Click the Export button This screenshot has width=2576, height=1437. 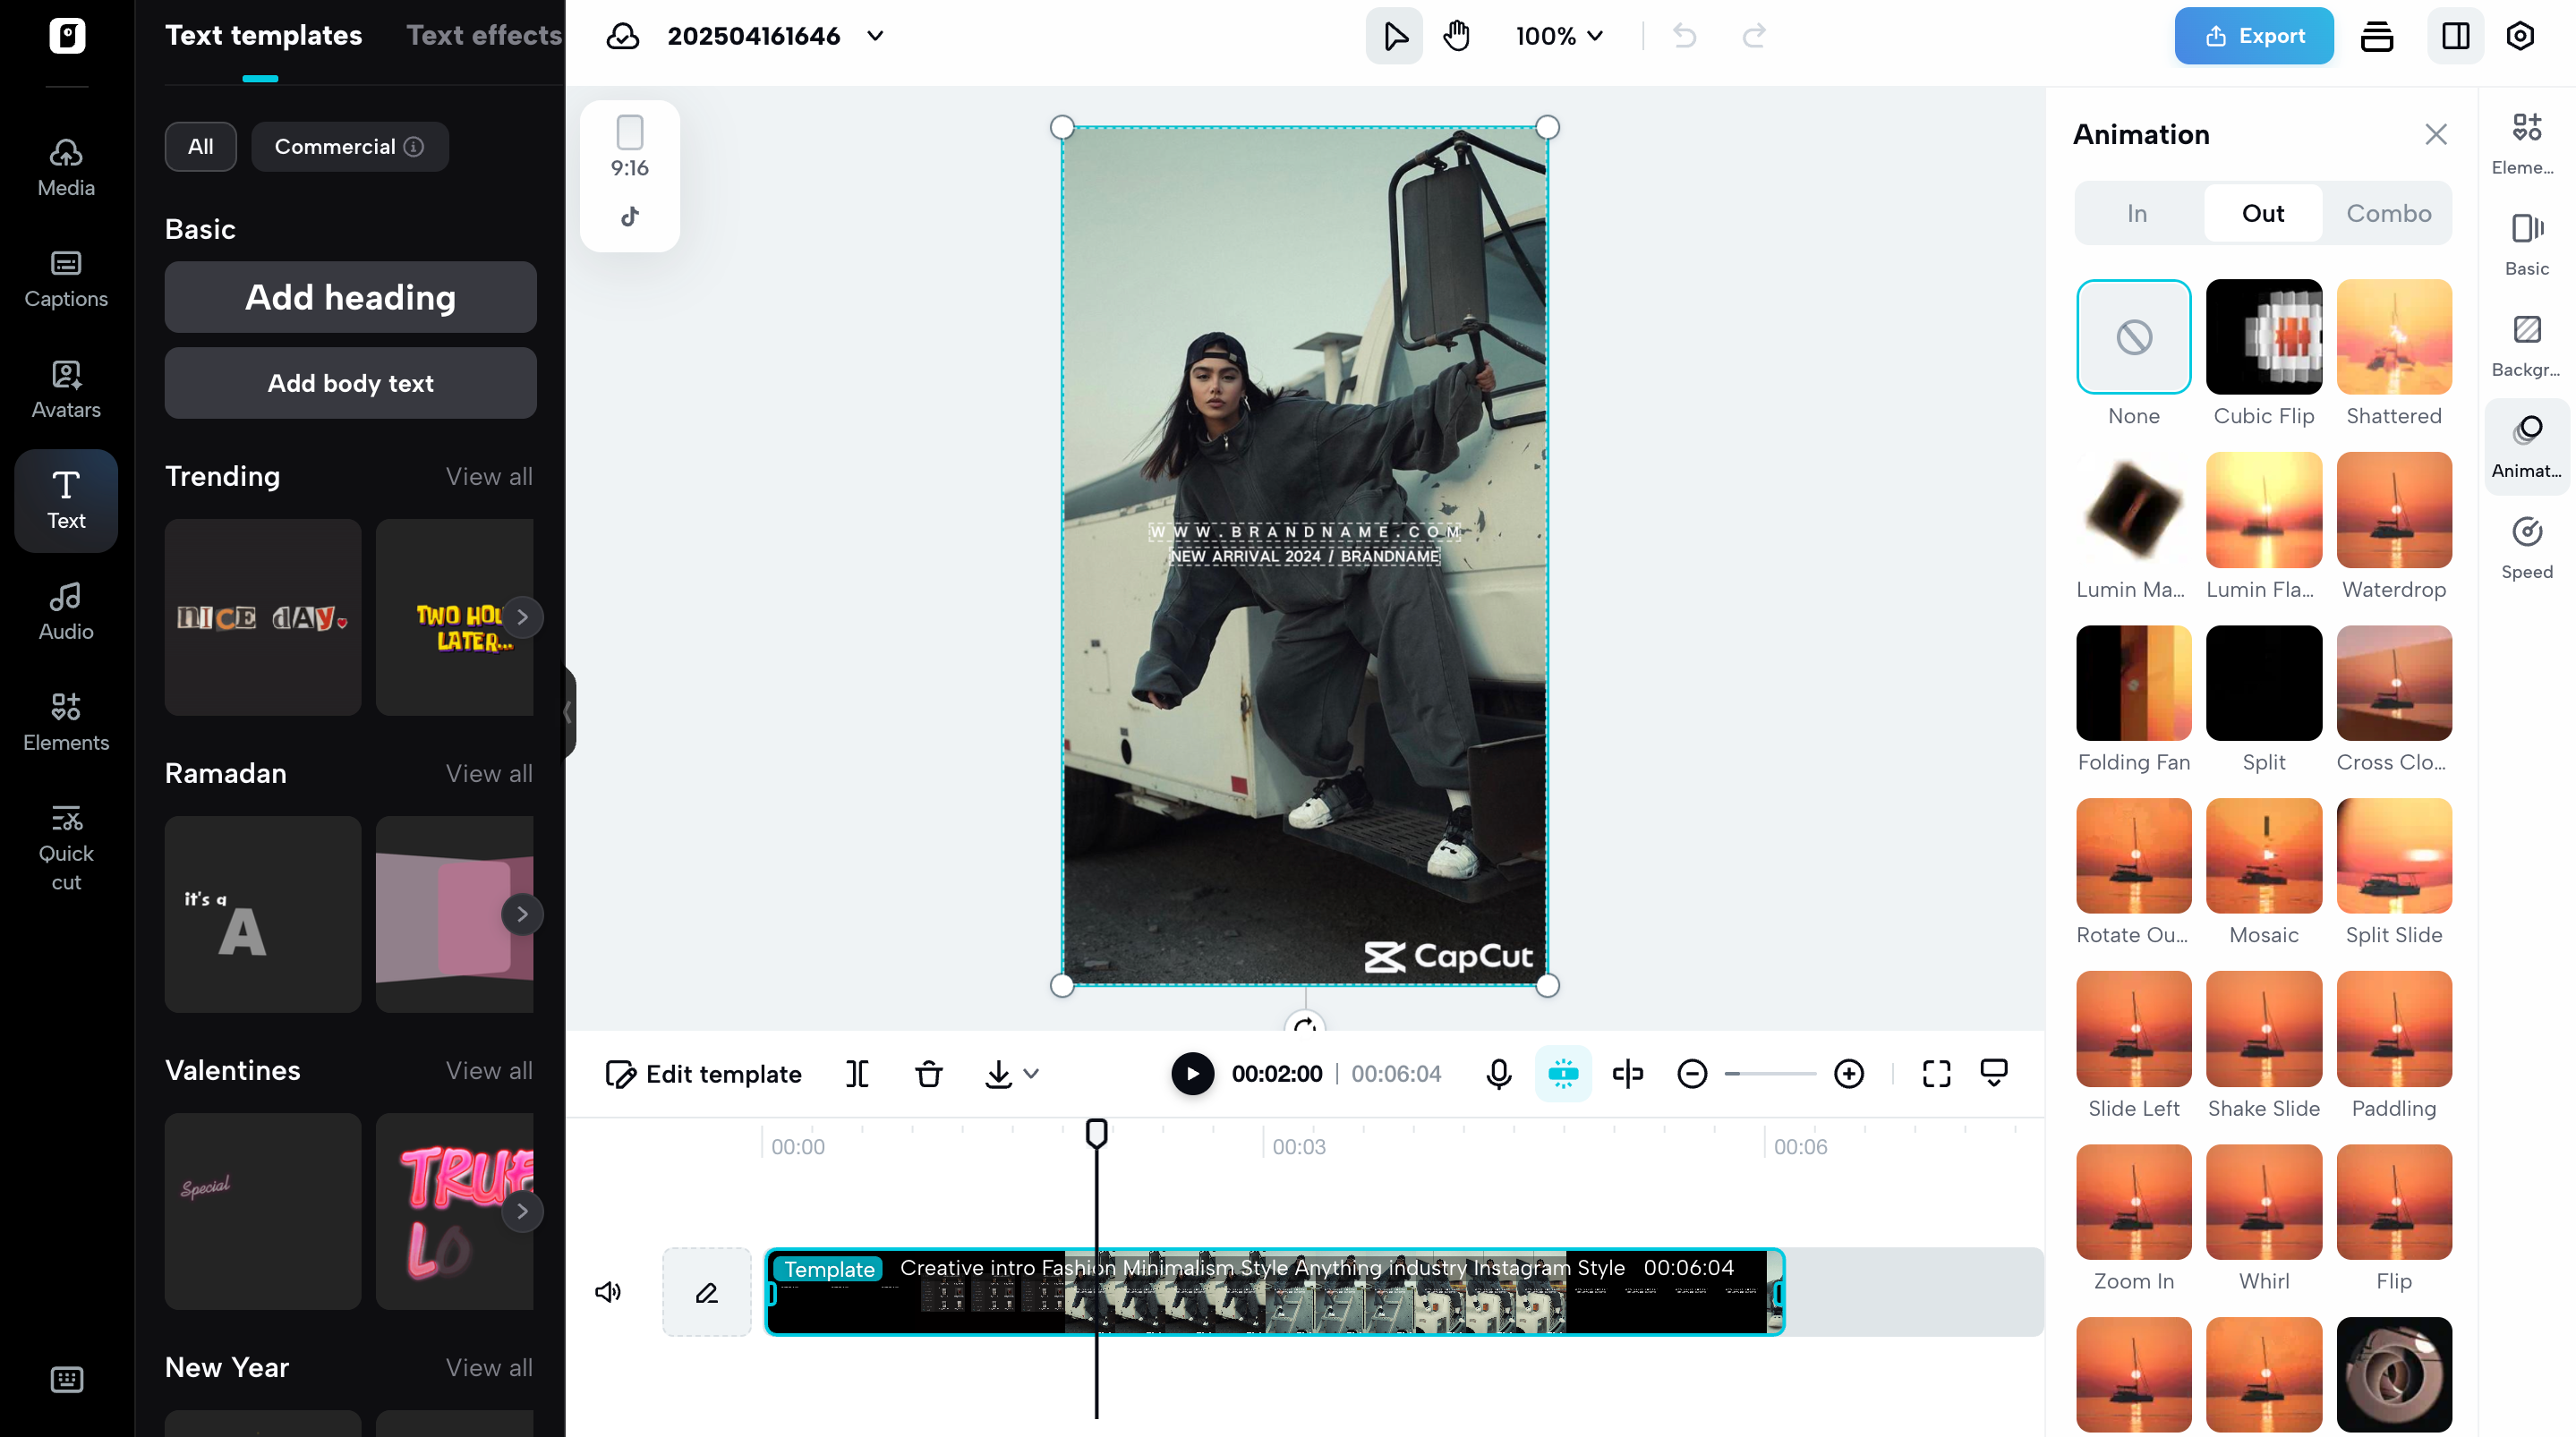tap(2253, 35)
